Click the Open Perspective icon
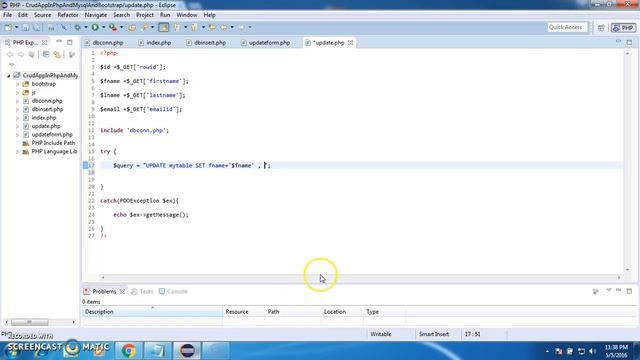 [601, 28]
